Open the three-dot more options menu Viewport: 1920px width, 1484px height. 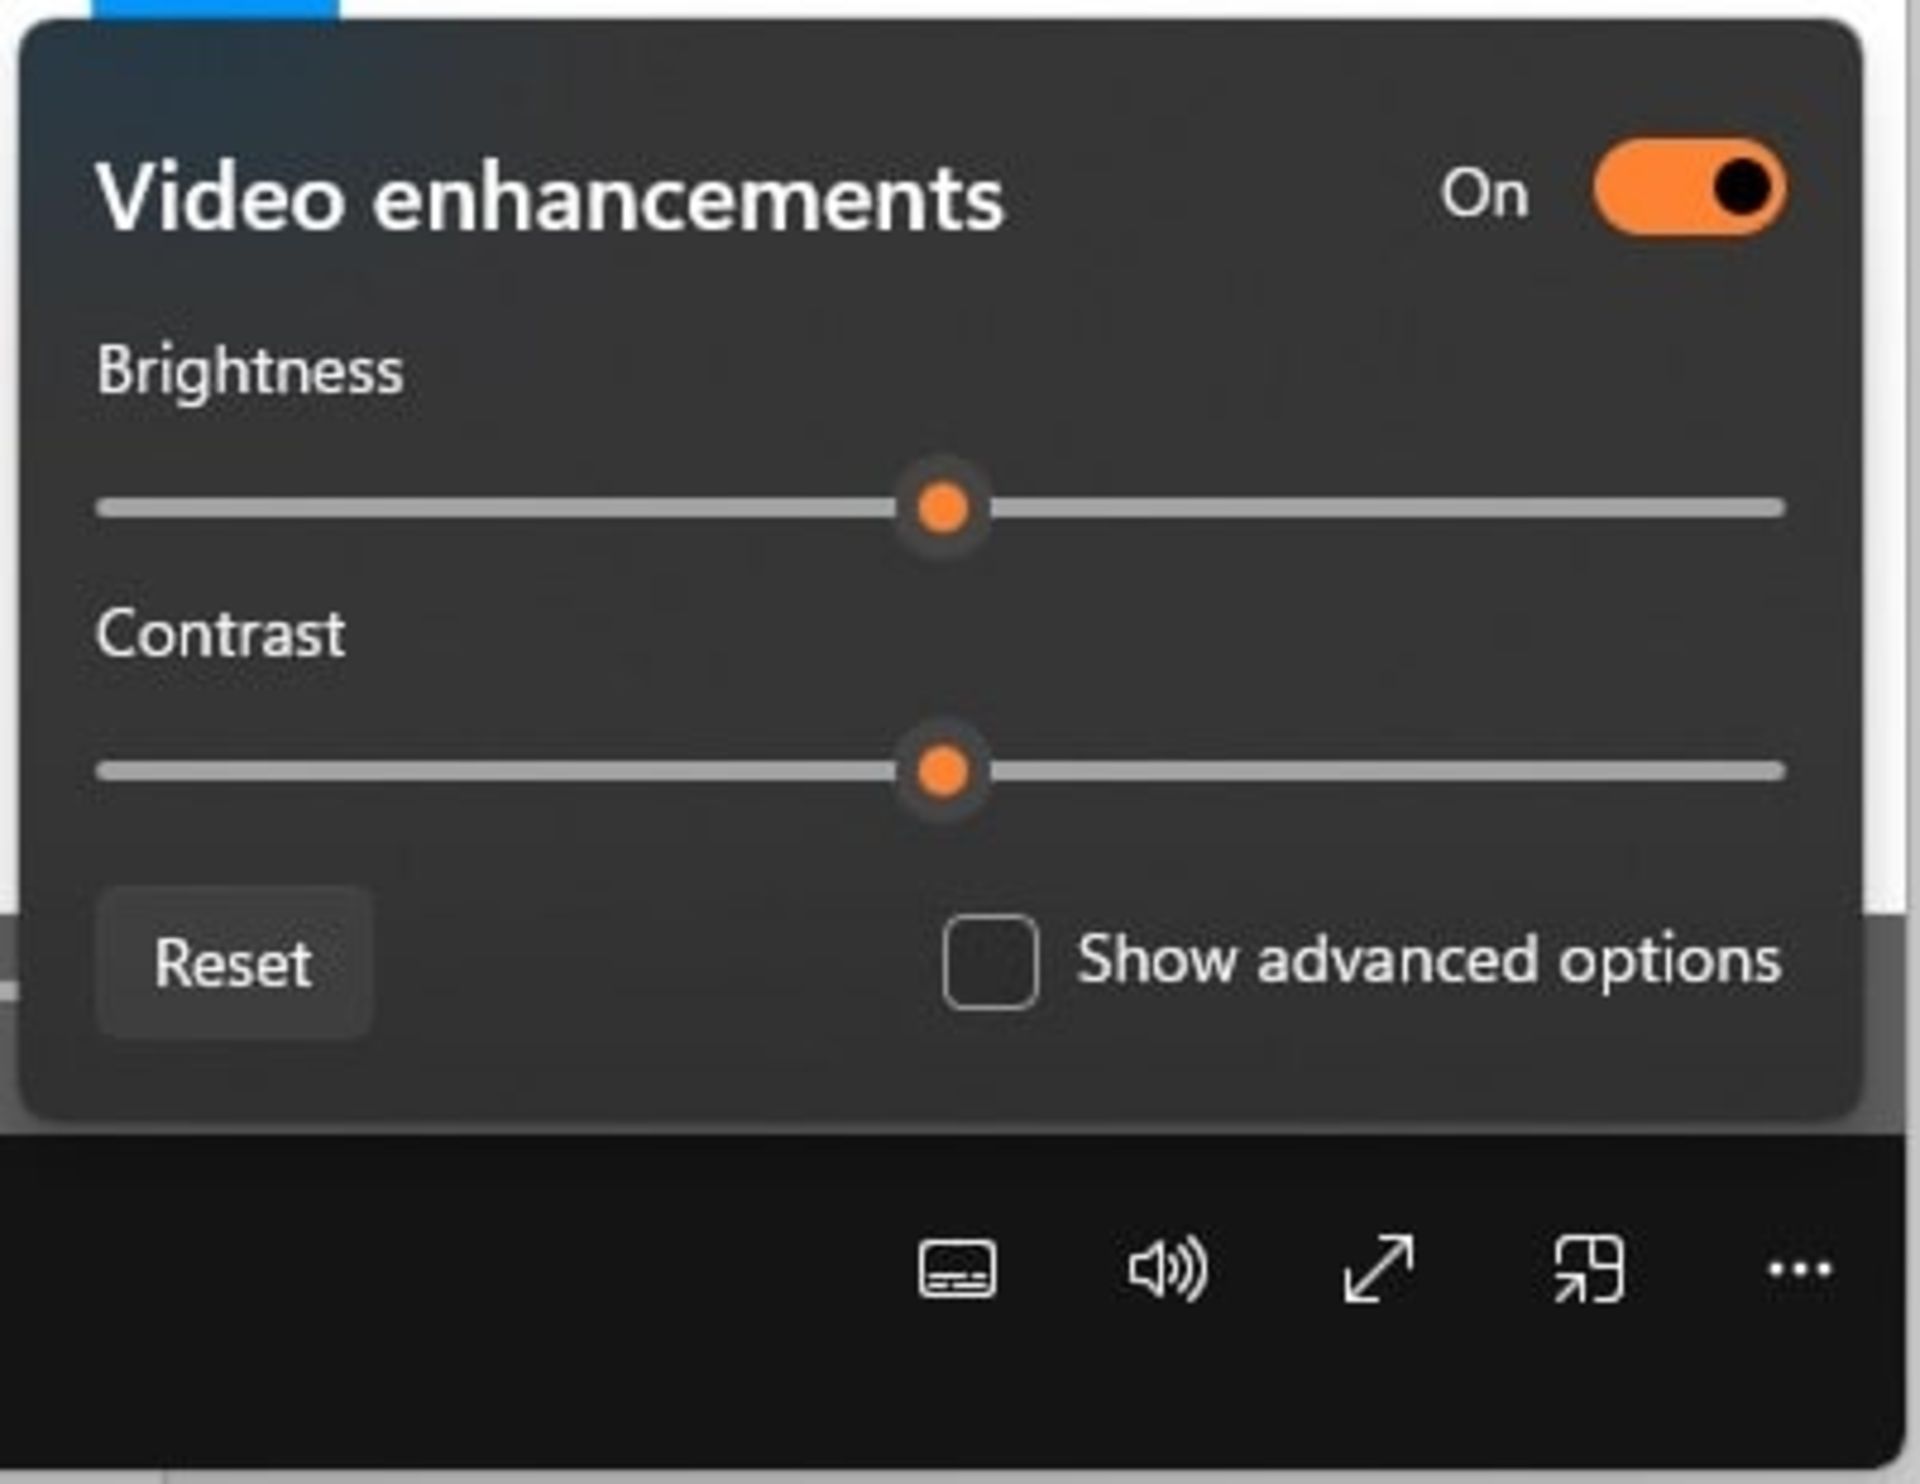point(1799,1269)
